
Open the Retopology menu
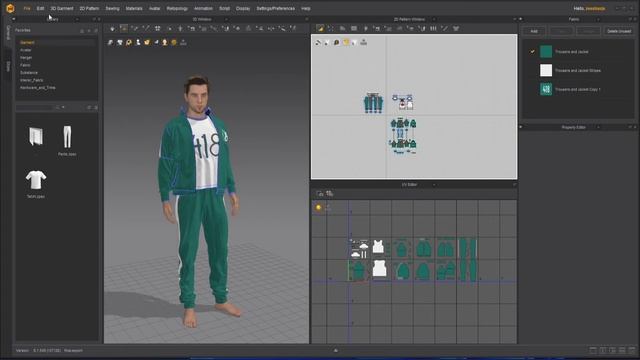pyautogui.click(x=177, y=8)
